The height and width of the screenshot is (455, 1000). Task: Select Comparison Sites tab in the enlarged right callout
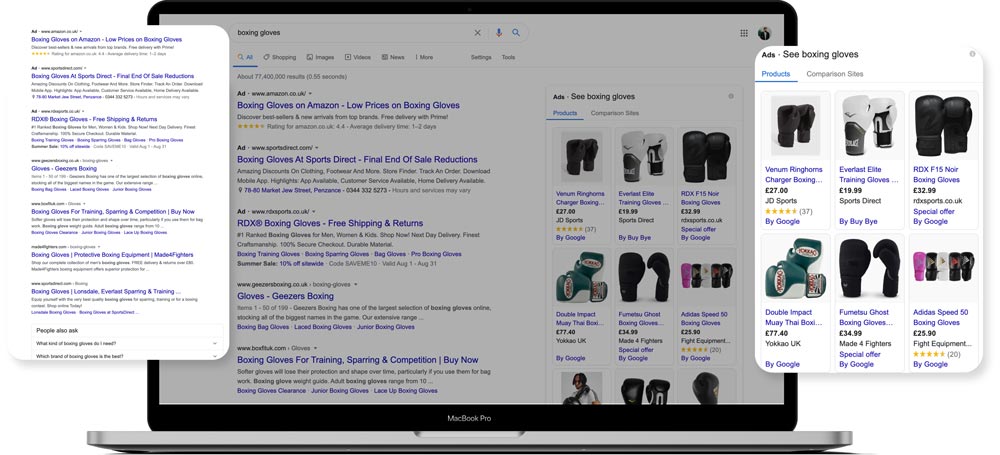[835, 74]
